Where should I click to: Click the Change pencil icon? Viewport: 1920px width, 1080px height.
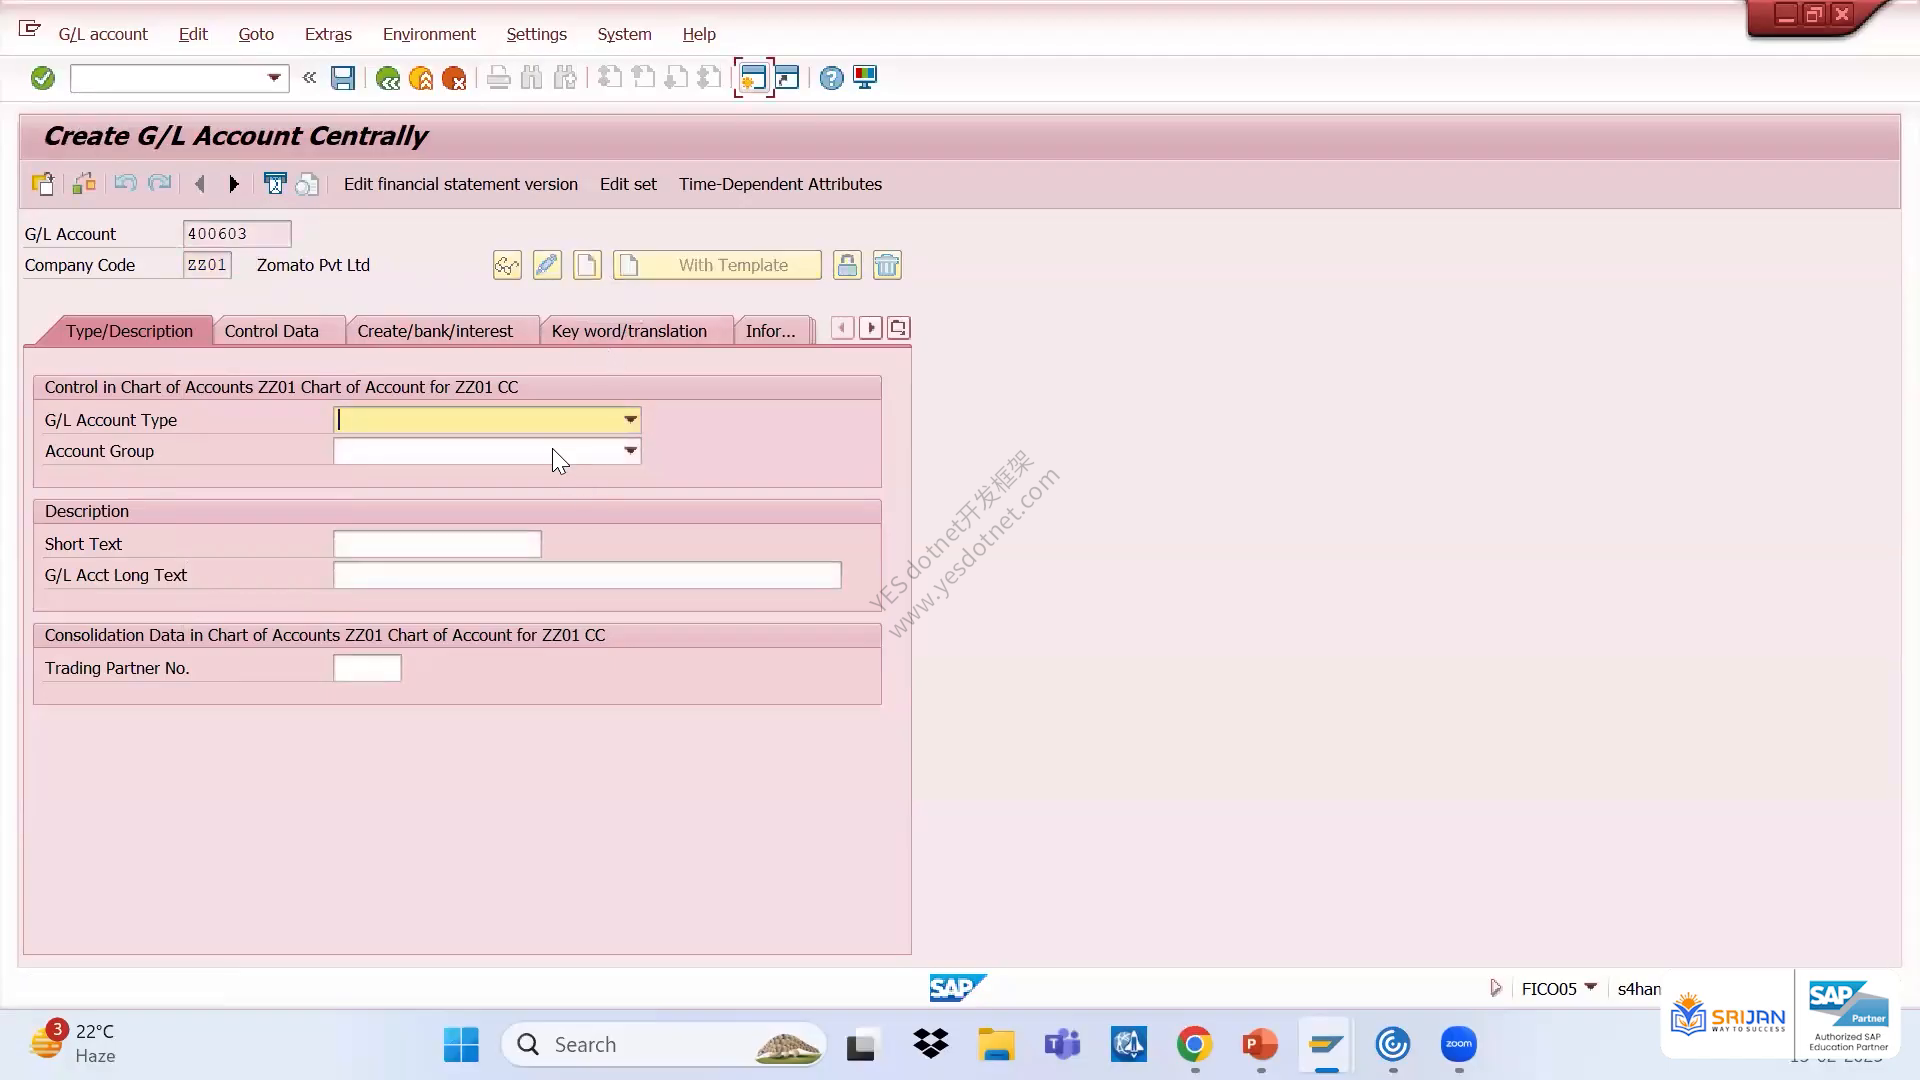pyautogui.click(x=547, y=265)
